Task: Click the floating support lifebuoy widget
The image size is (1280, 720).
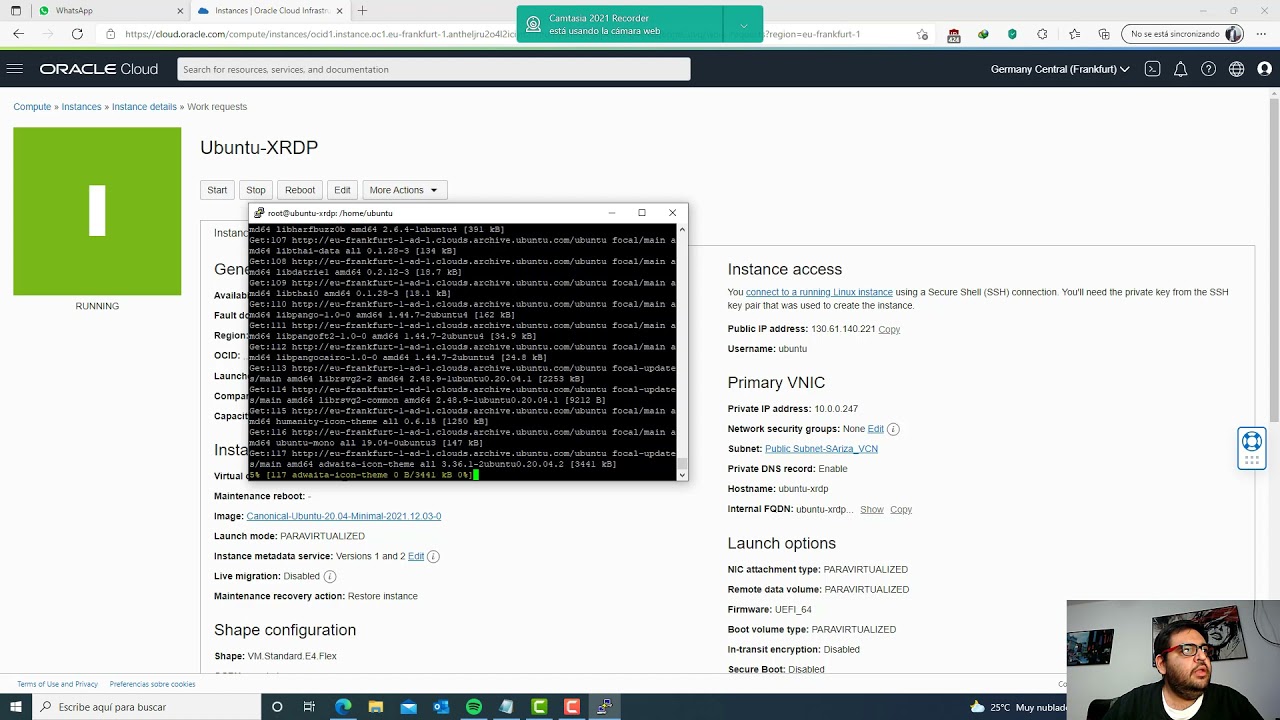Action: click(1251, 447)
